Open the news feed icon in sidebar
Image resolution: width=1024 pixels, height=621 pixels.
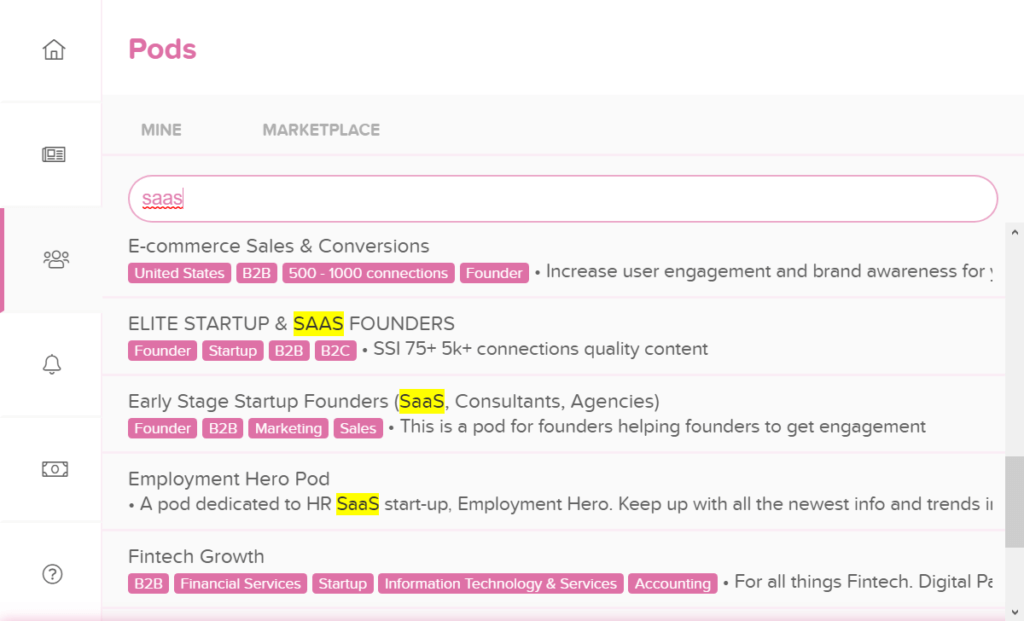[54, 154]
